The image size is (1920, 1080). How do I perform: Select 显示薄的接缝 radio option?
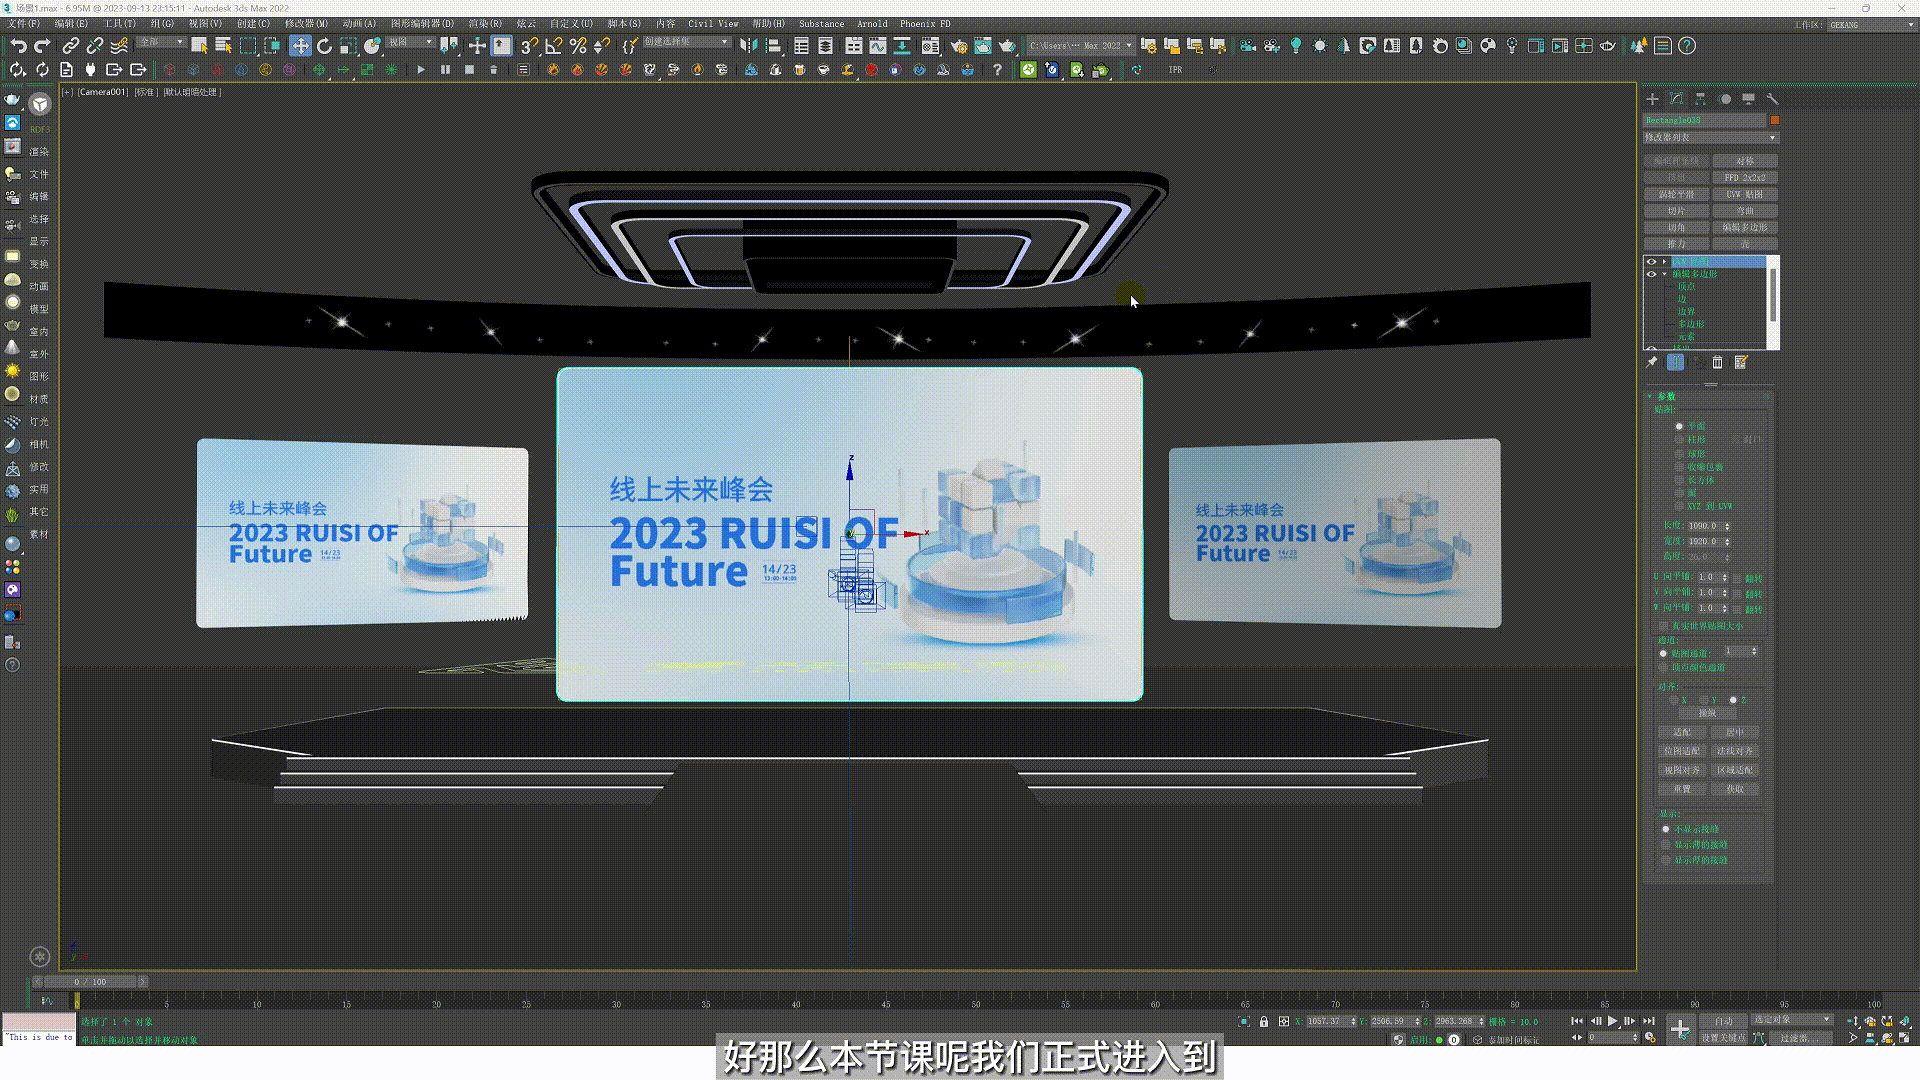click(1666, 845)
